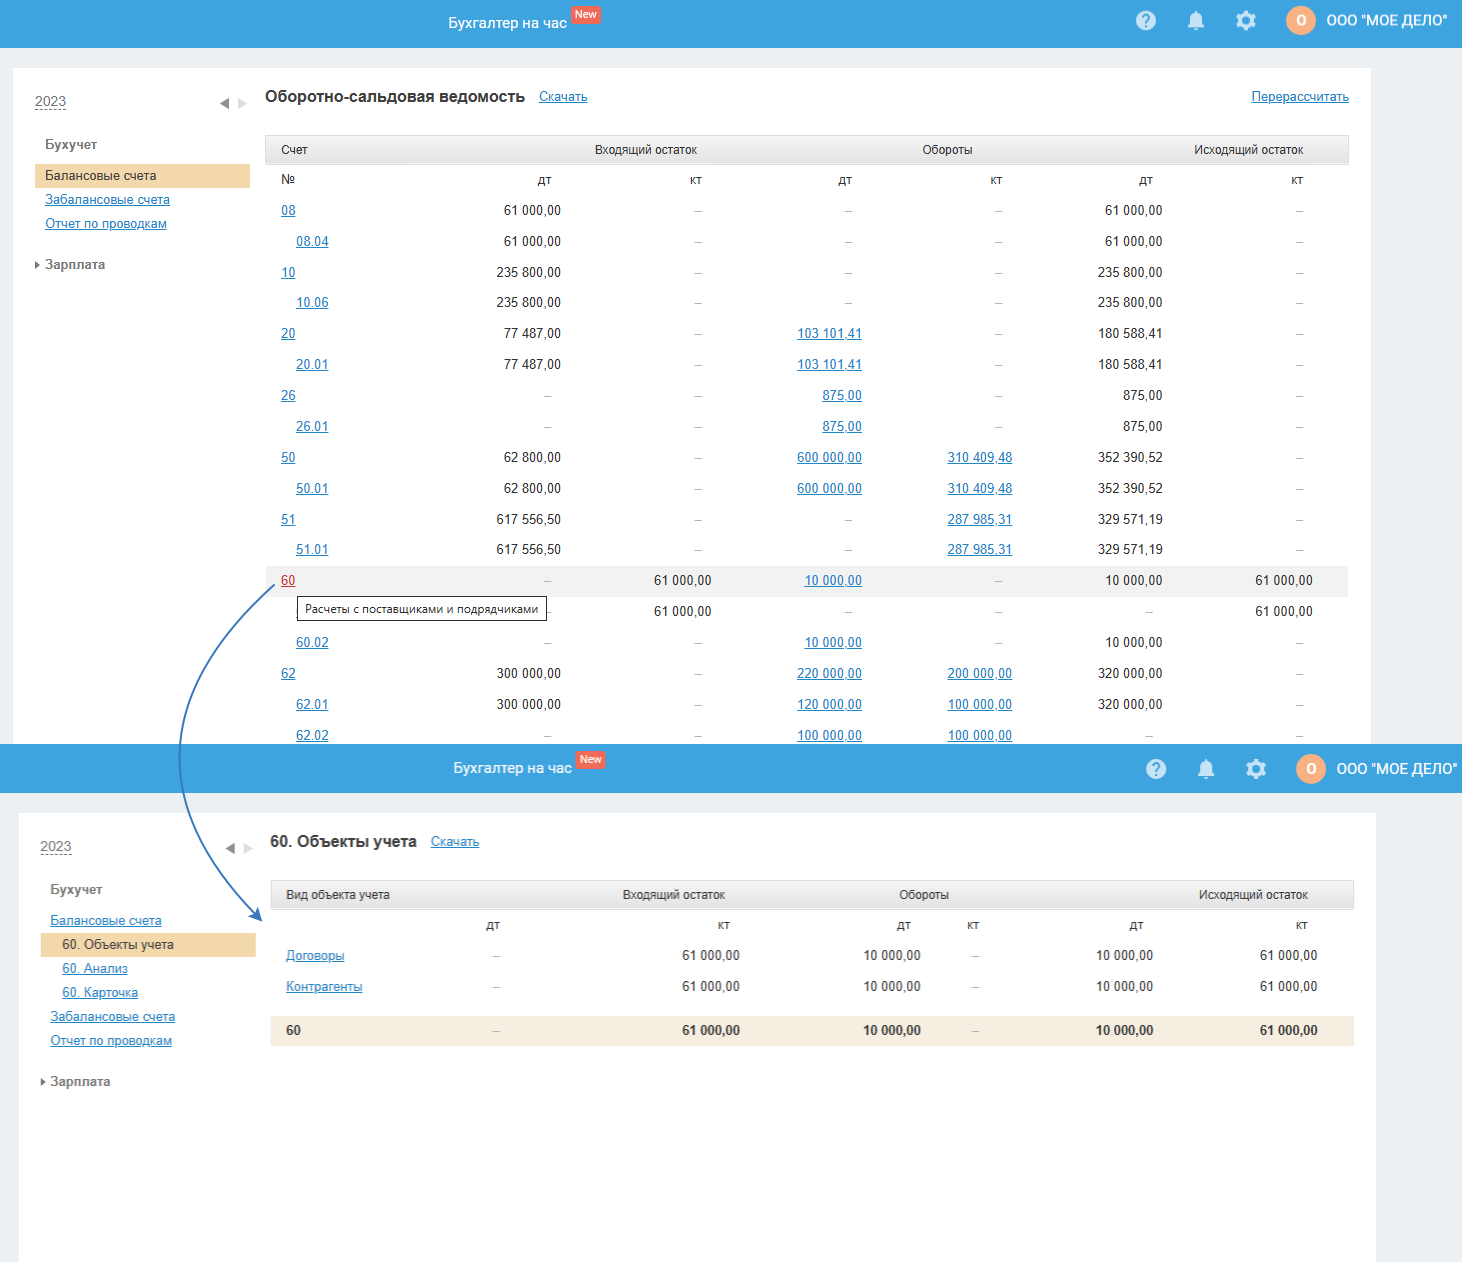Open subaccount 10.06
1462x1263 pixels.
click(312, 303)
